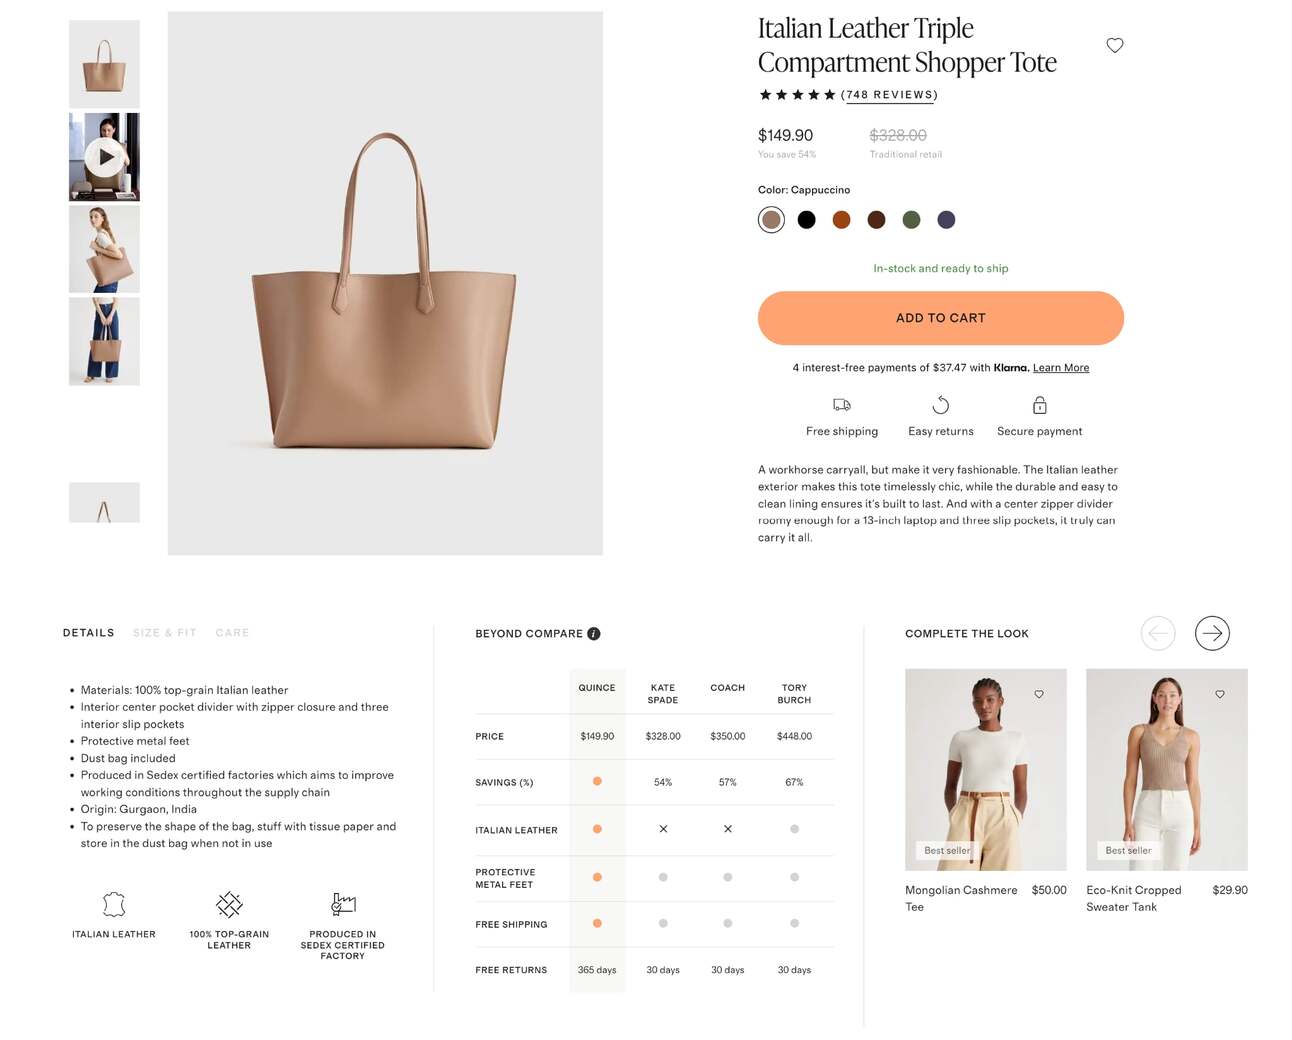Screen dimensions: 1292x1040
Task: Favorite the Eco-Knit Cropped Sweater Tank heart
Action: (x=1220, y=694)
